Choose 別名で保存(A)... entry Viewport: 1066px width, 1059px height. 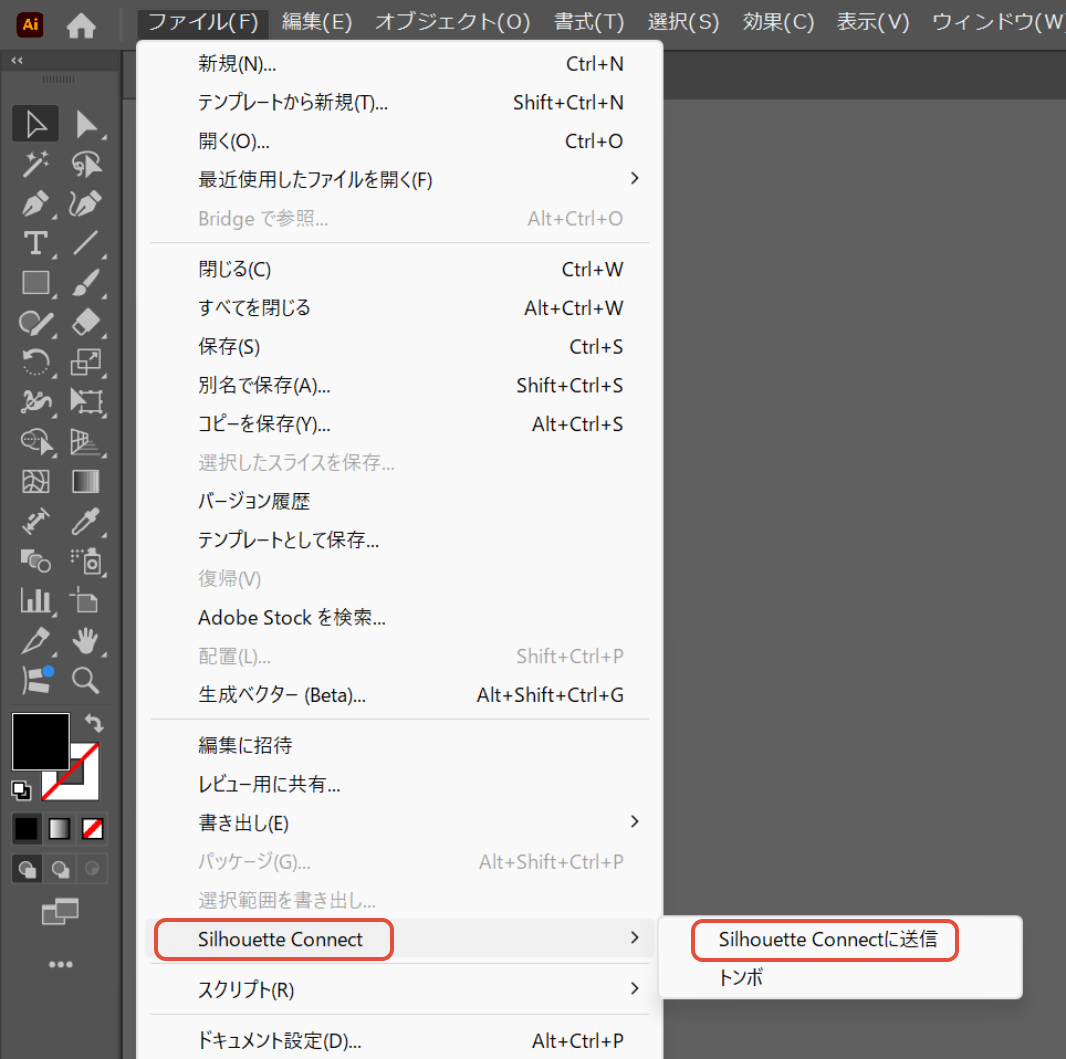pyautogui.click(x=400, y=385)
